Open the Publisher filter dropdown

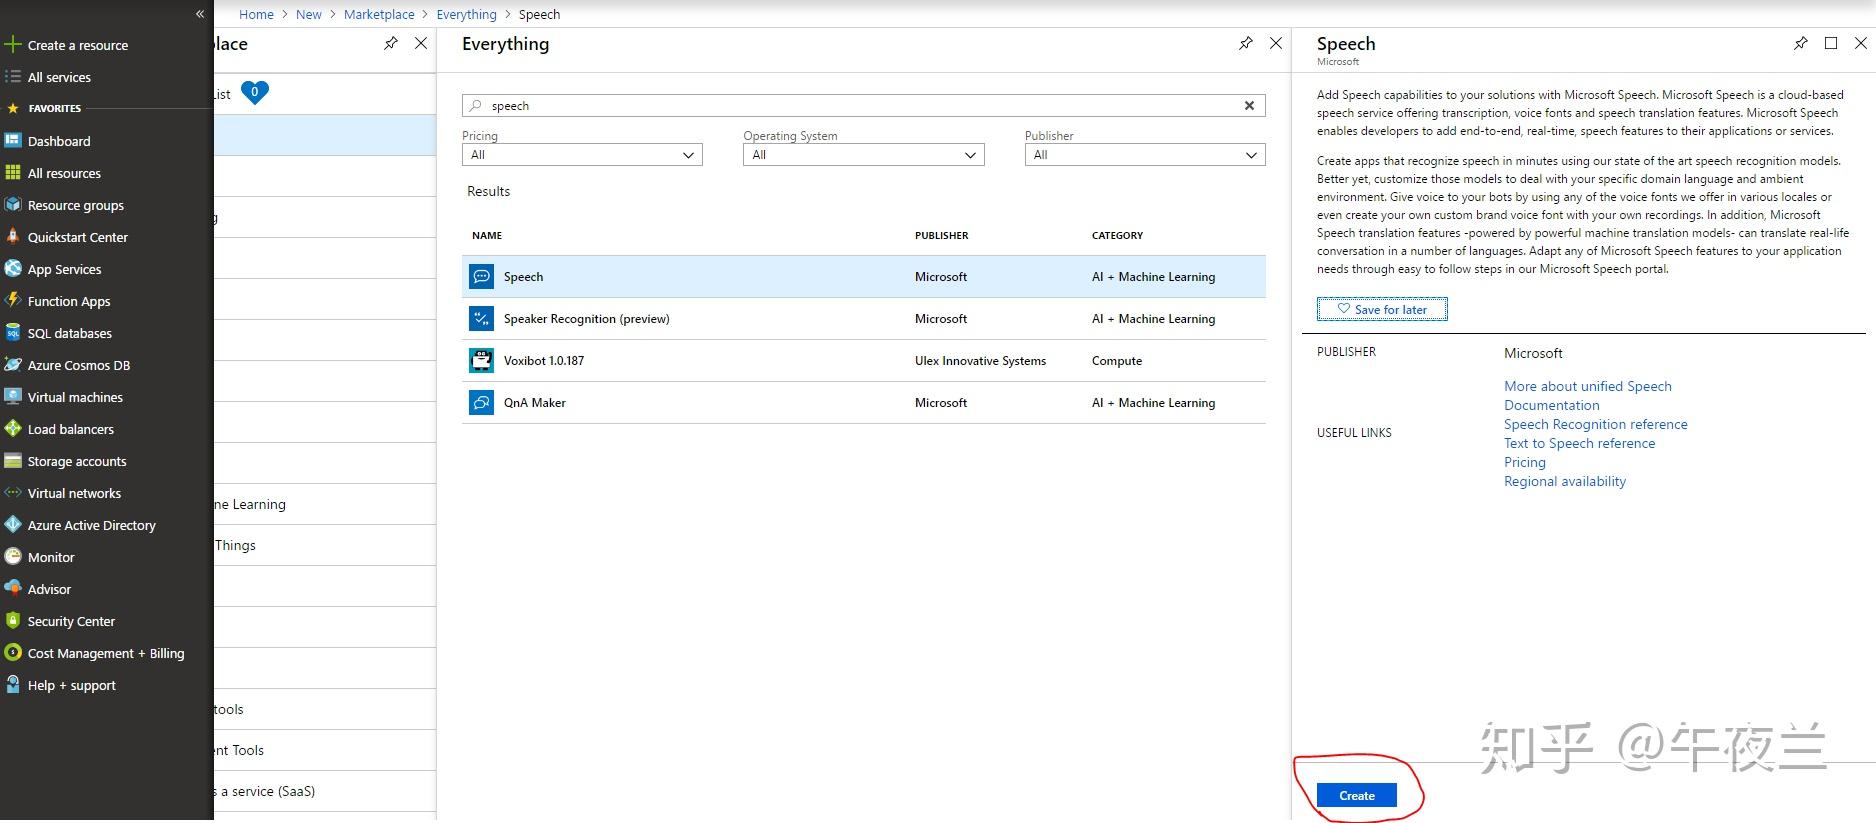coord(1145,155)
